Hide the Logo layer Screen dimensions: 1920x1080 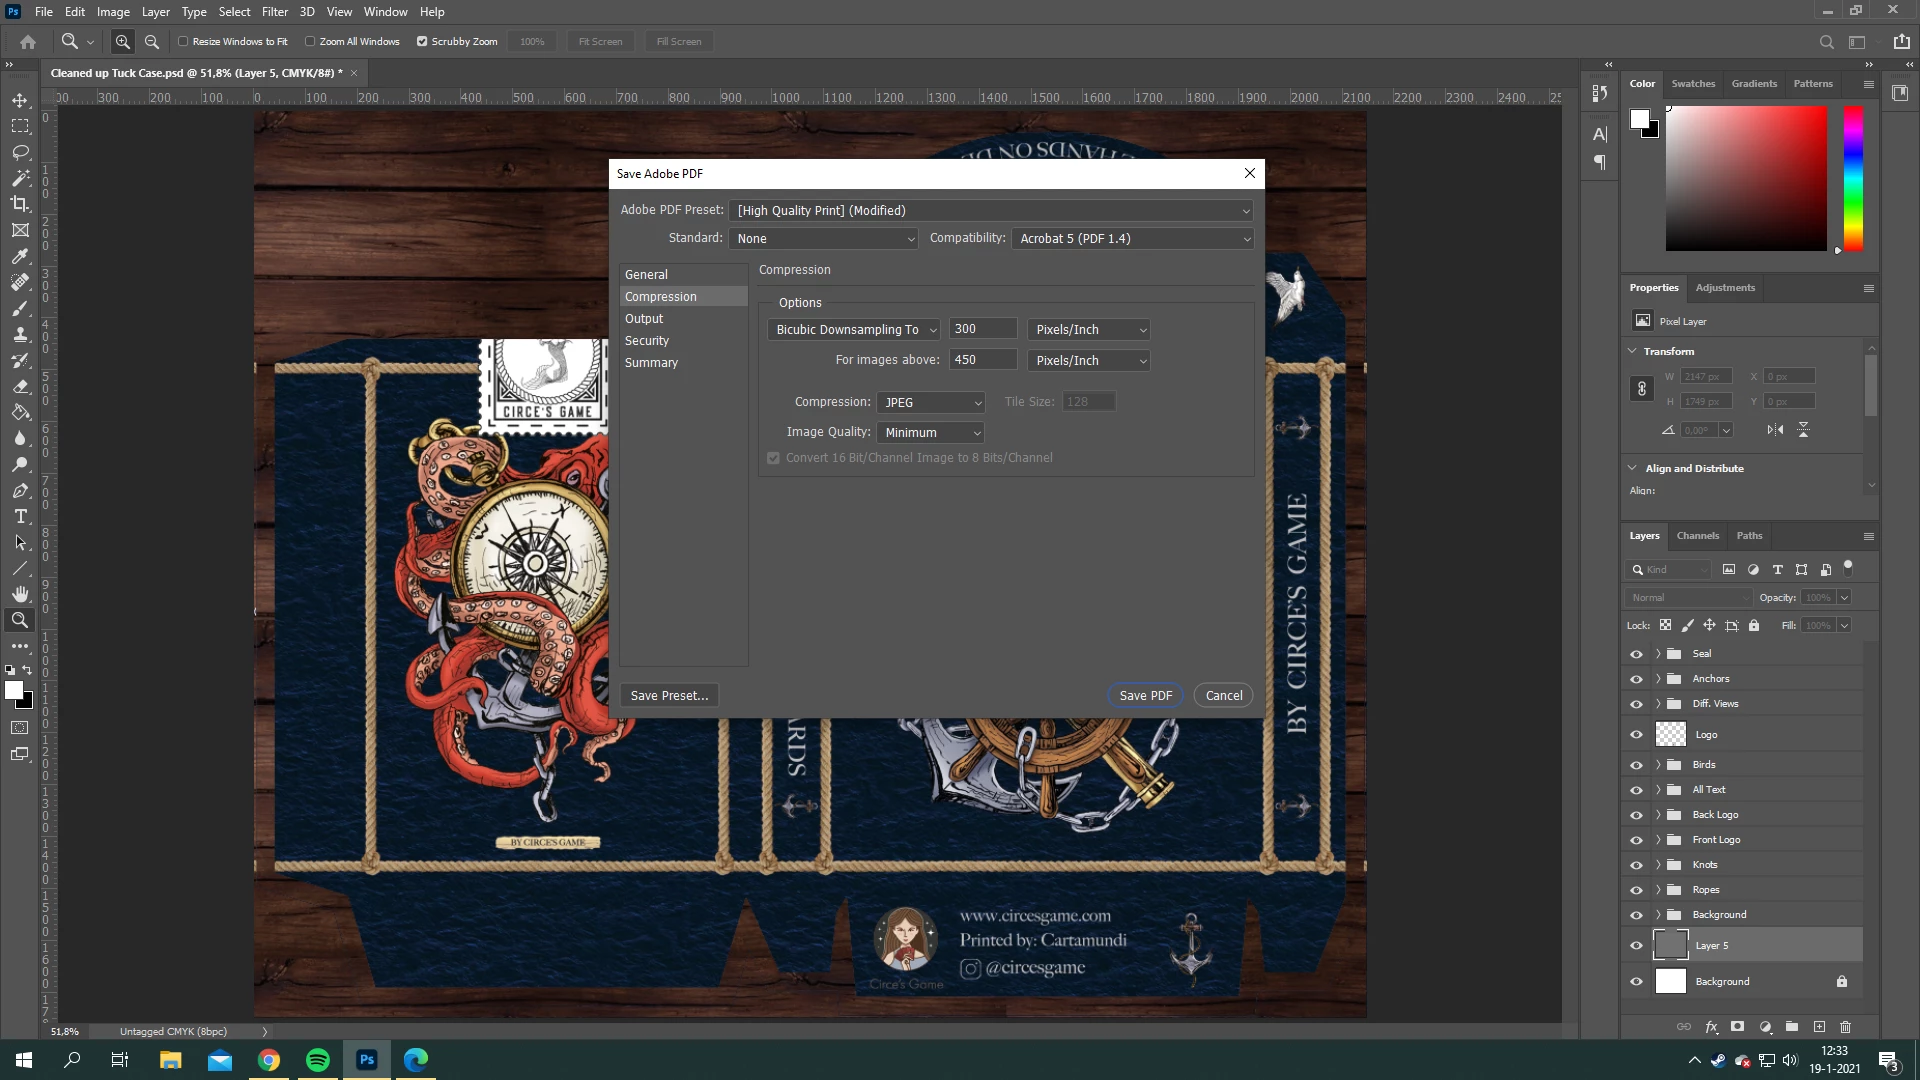tap(1636, 735)
